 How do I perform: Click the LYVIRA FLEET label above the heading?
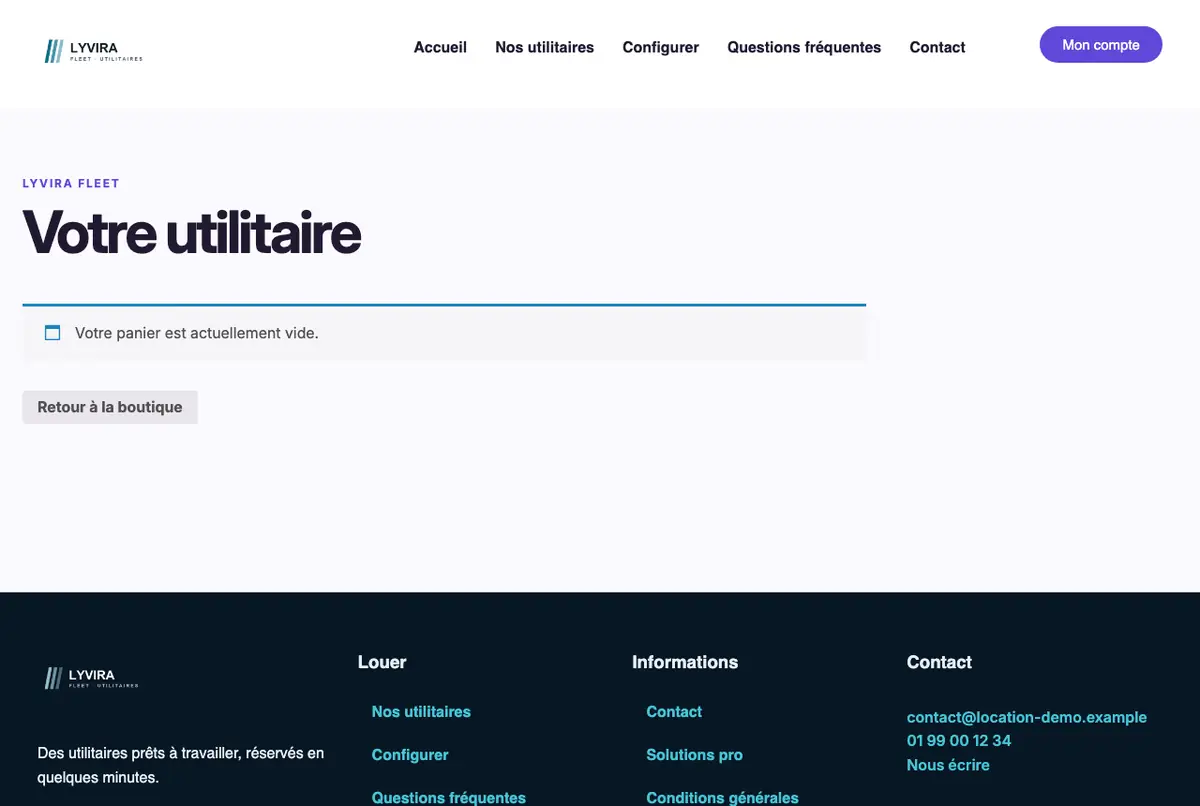click(x=71, y=184)
